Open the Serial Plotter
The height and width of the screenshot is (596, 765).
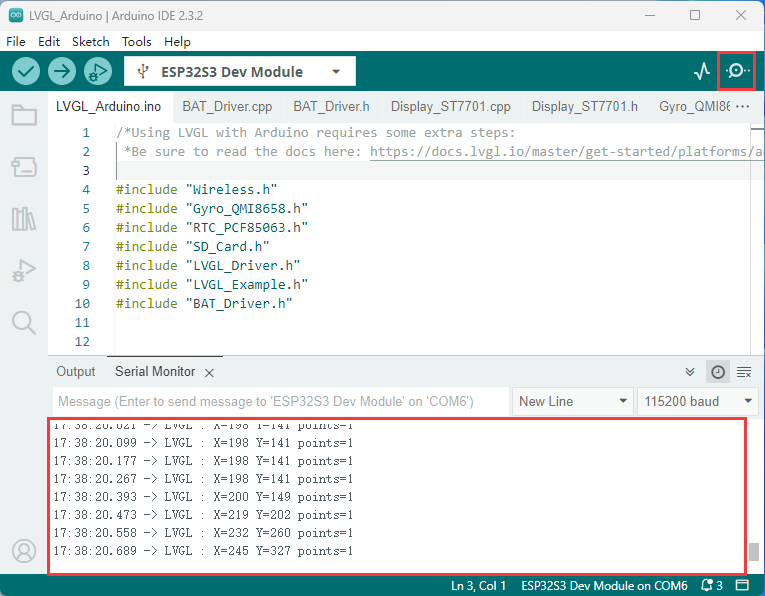coord(702,71)
